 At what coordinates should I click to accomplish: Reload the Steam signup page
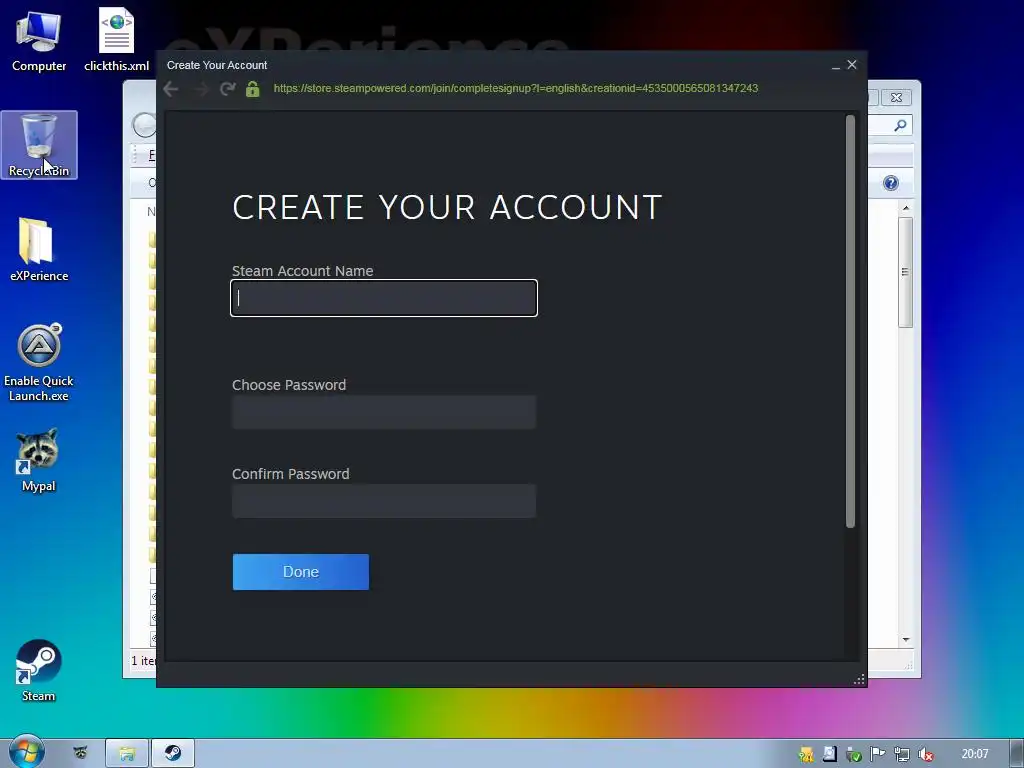pyautogui.click(x=227, y=89)
